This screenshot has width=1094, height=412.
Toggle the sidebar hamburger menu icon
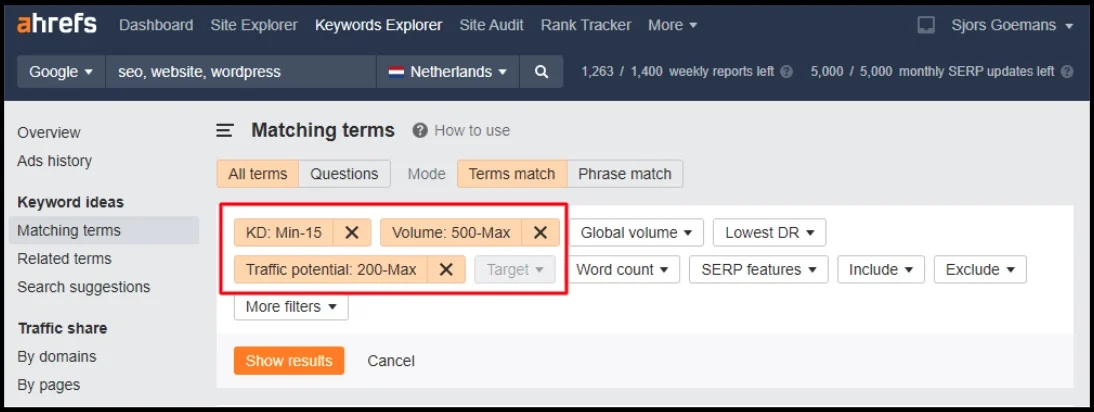pyautogui.click(x=224, y=130)
